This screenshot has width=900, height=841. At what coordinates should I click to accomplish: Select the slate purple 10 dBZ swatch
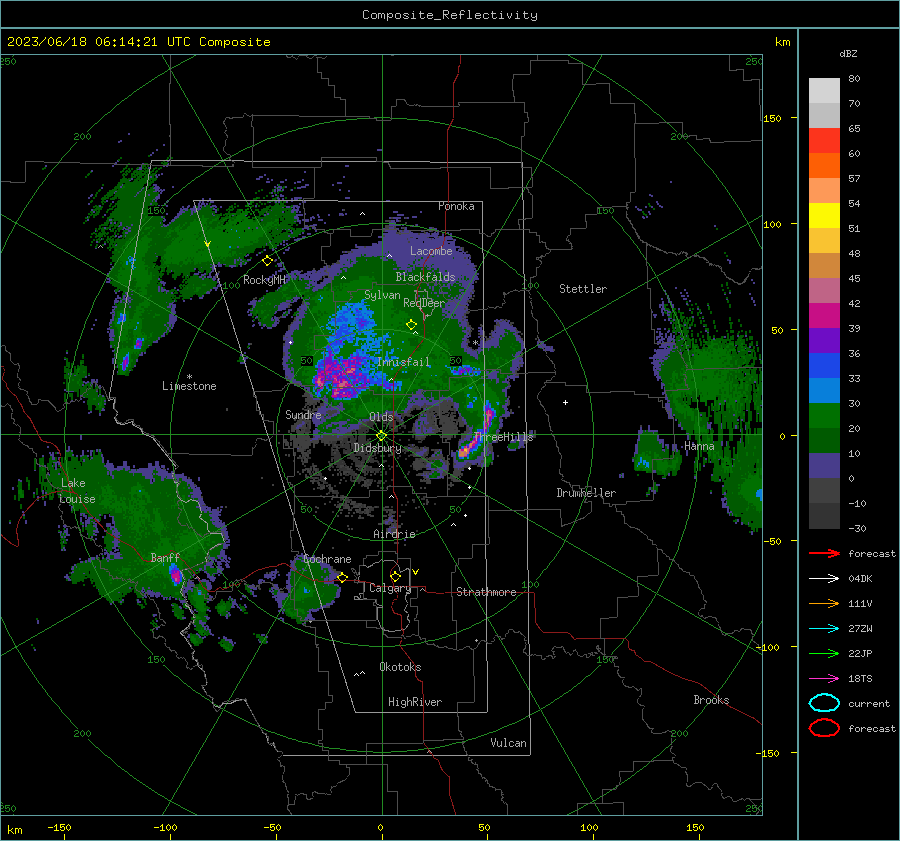pos(824,466)
